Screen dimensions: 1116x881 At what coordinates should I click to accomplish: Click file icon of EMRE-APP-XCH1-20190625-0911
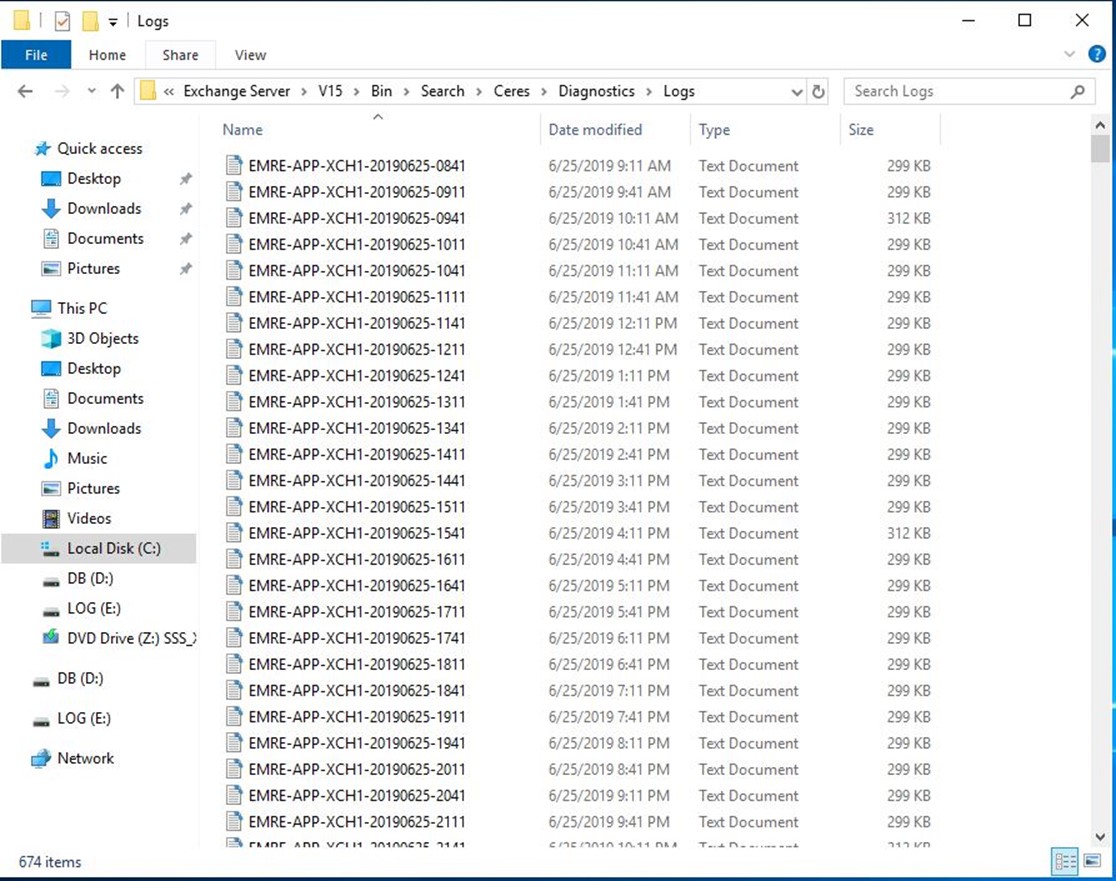point(233,191)
